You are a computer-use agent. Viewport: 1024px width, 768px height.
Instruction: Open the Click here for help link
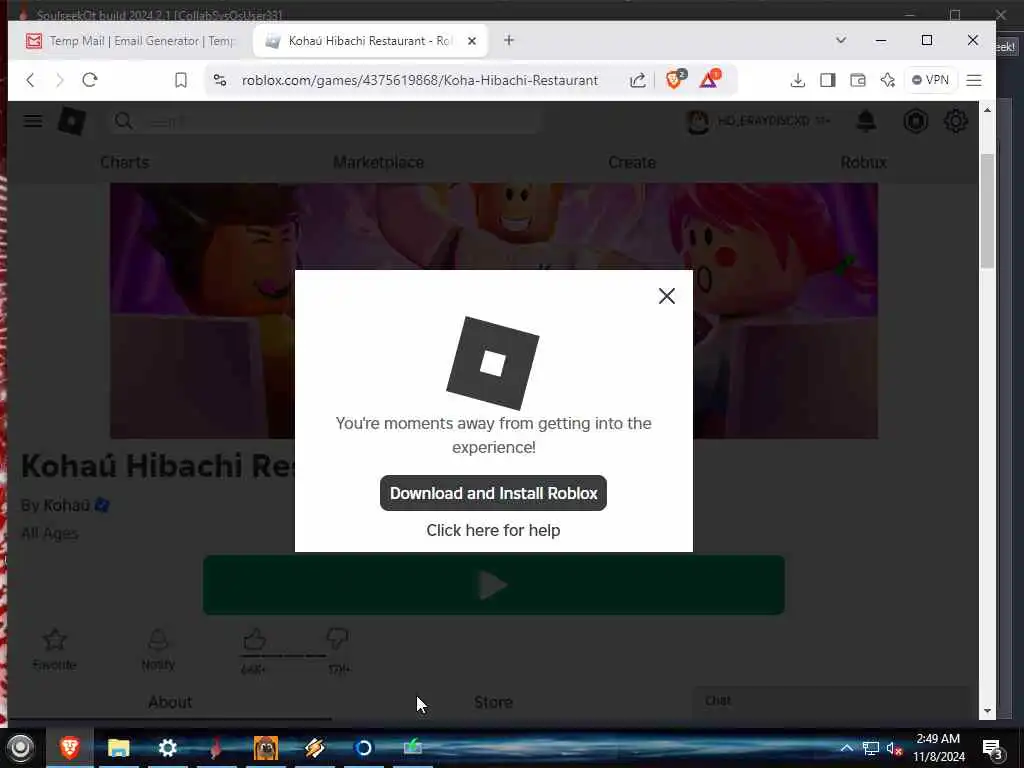(x=493, y=530)
